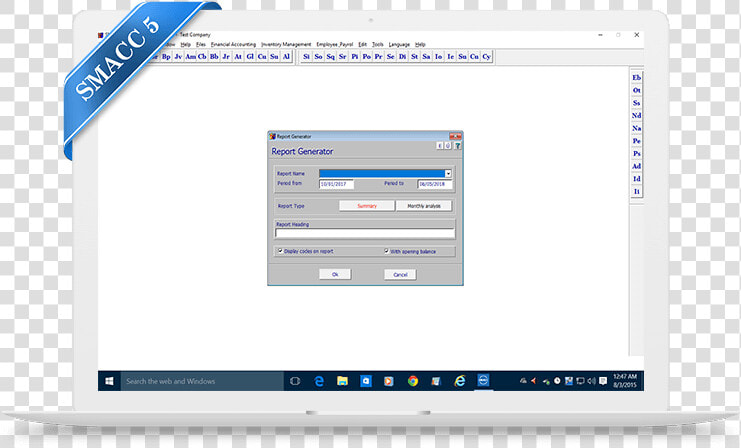Viewport: 741px width, 448px height.
Task: Open the Files menu
Action: (x=201, y=44)
